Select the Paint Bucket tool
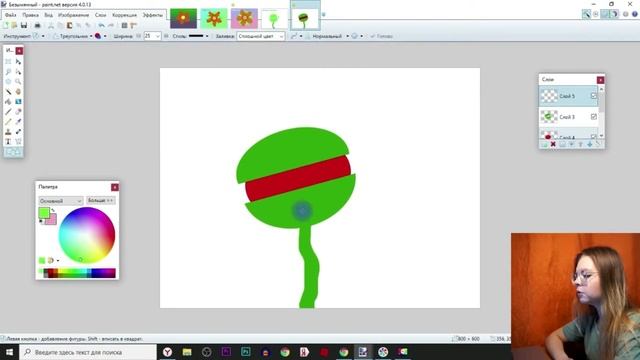The height and width of the screenshot is (360, 640). (x=8, y=102)
